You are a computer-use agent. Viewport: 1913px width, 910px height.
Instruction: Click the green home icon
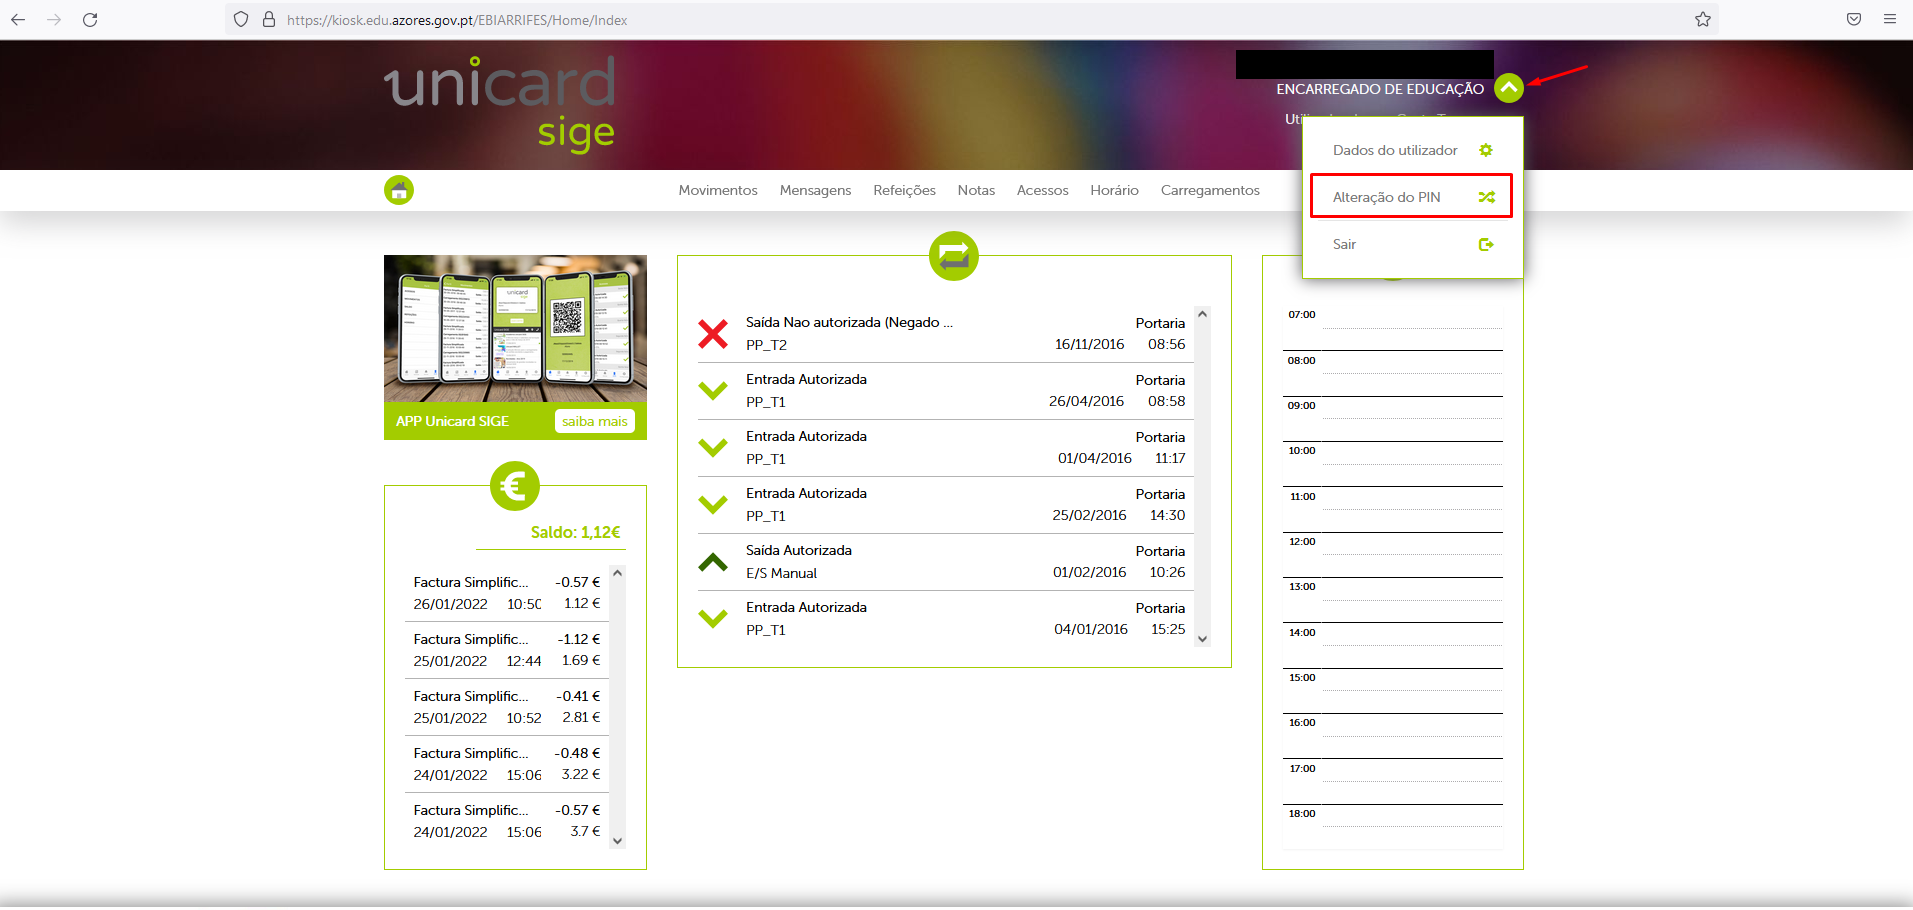pyautogui.click(x=399, y=190)
